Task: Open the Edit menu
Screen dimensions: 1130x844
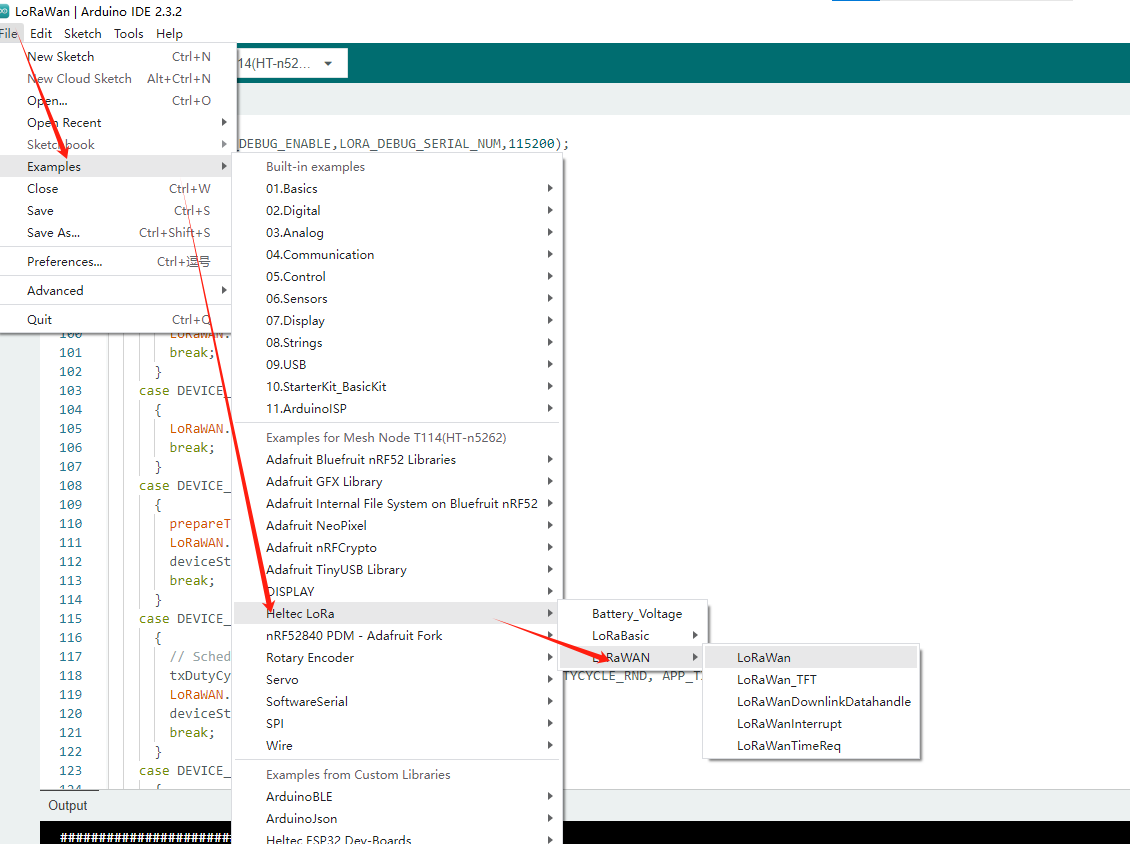Action: click(x=41, y=33)
